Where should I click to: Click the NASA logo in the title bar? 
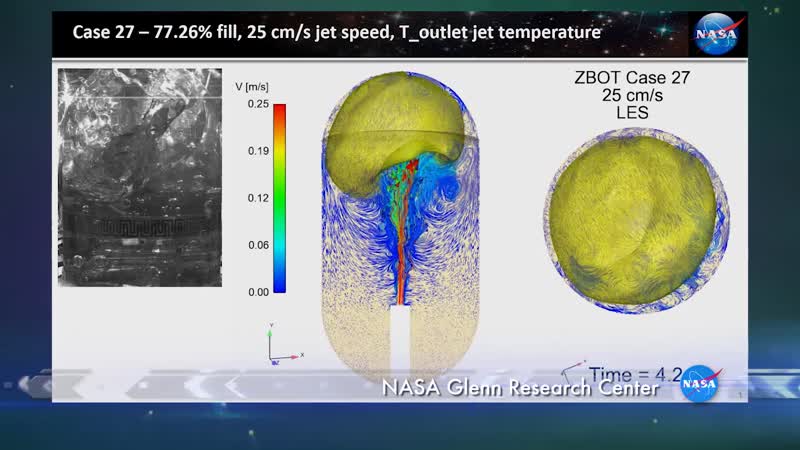pos(720,33)
